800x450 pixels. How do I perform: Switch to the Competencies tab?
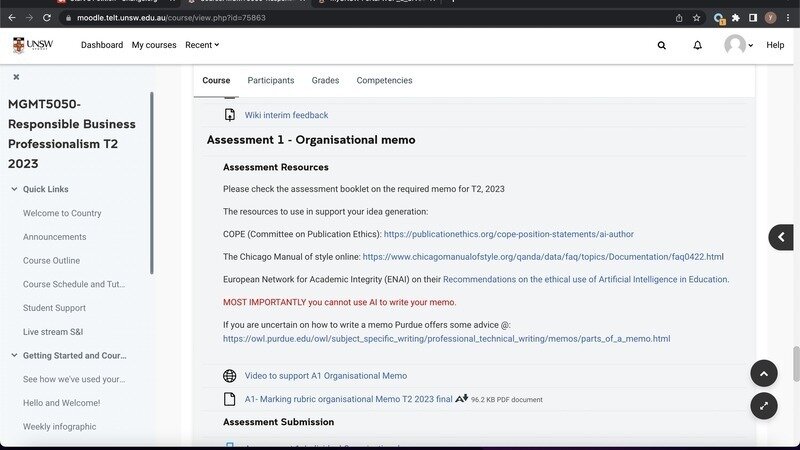[x=384, y=81]
